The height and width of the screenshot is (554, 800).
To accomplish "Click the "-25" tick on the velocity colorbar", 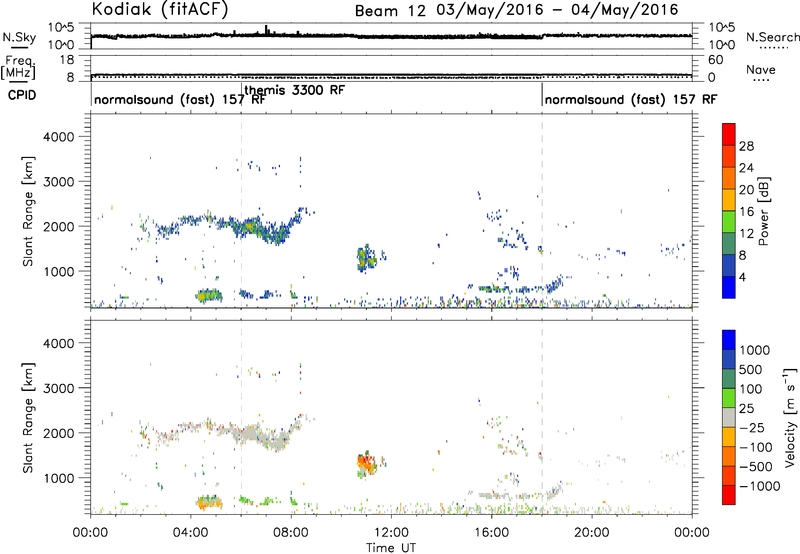I will (x=754, y=427).
